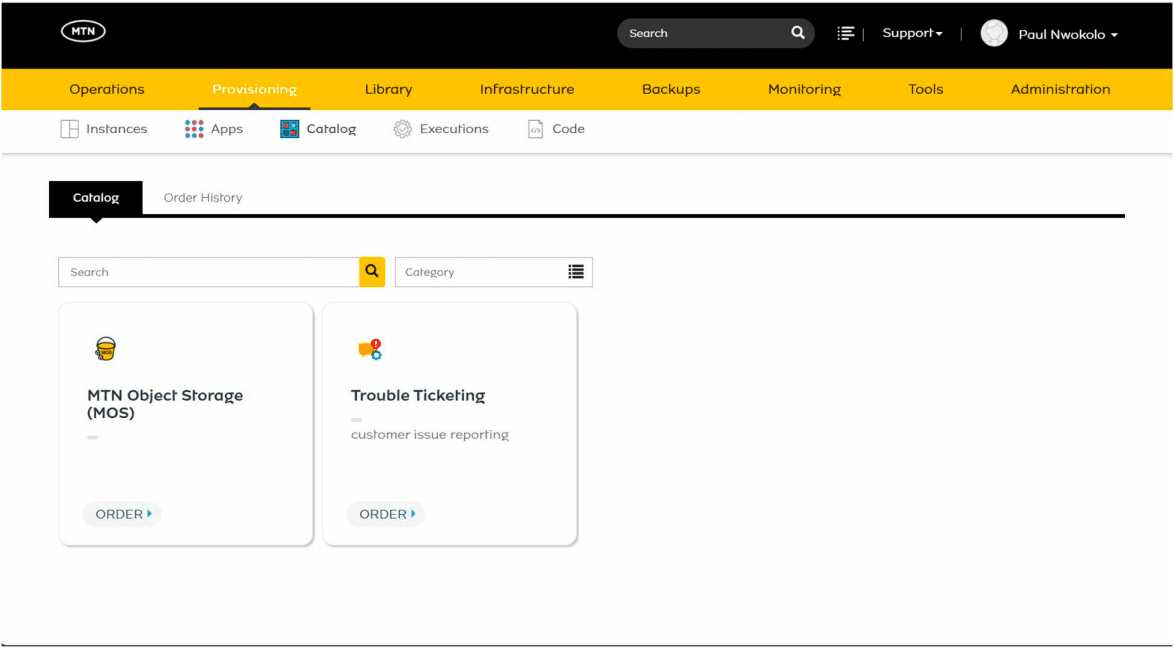Click the yellow catalog search button
Screen dimensions: 1174x656
(x=372, y=272)
